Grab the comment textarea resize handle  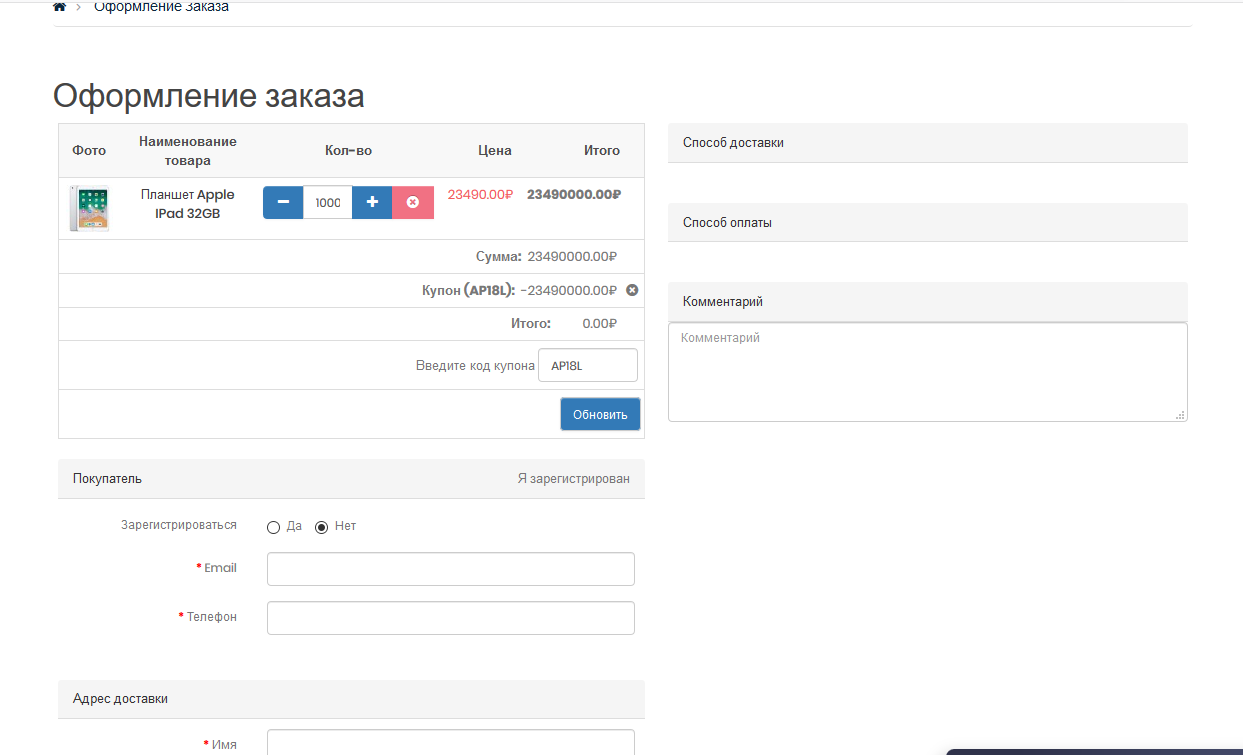click(x=1180, y=414)
